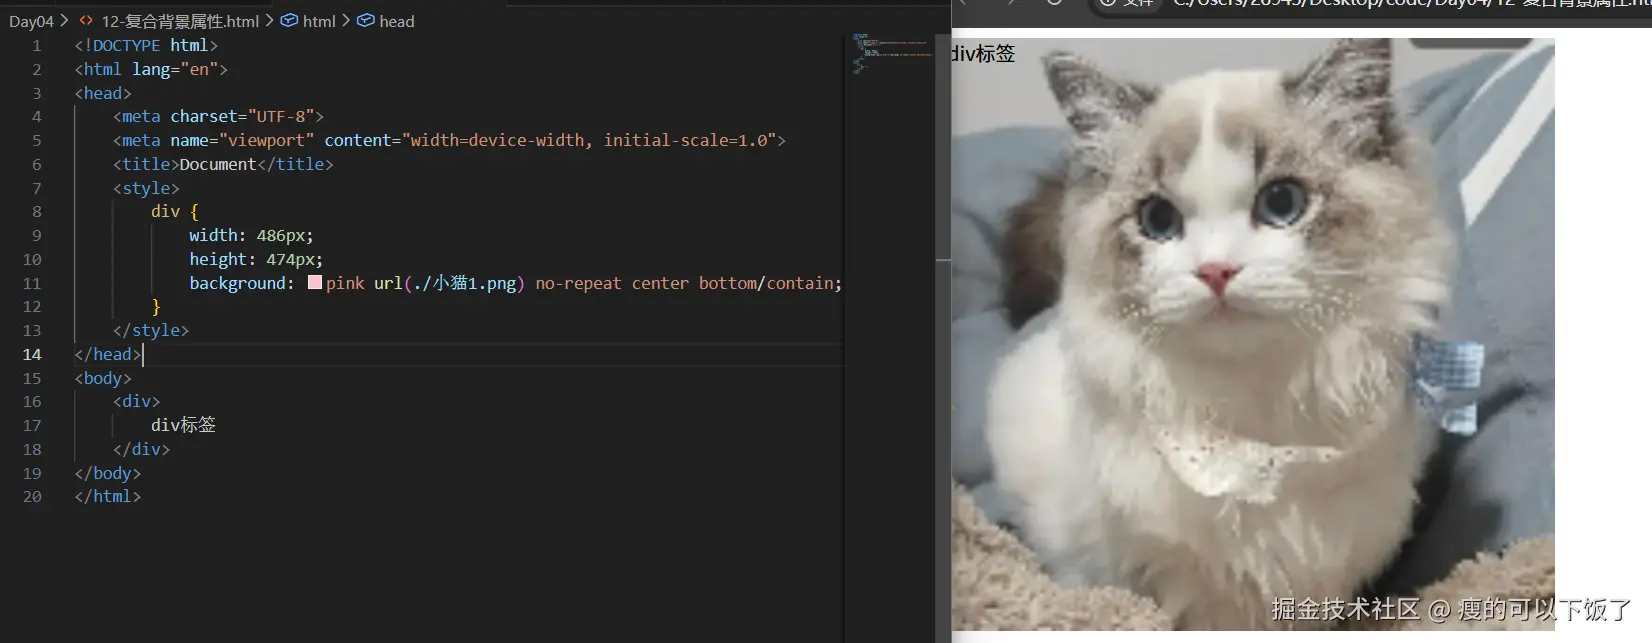Click the lang="en" attribute text
This screenshot has height=643, width=1652.
click(x=175, y=70)
